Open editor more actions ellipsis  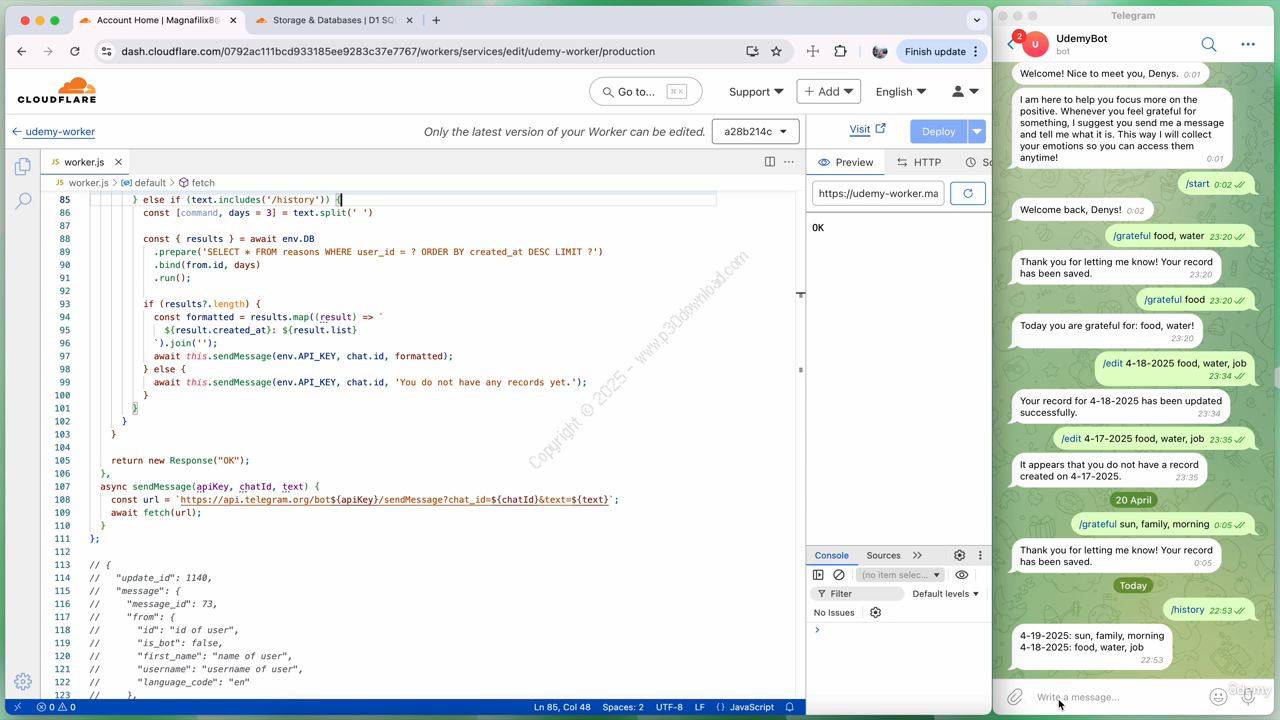(789, 161)
